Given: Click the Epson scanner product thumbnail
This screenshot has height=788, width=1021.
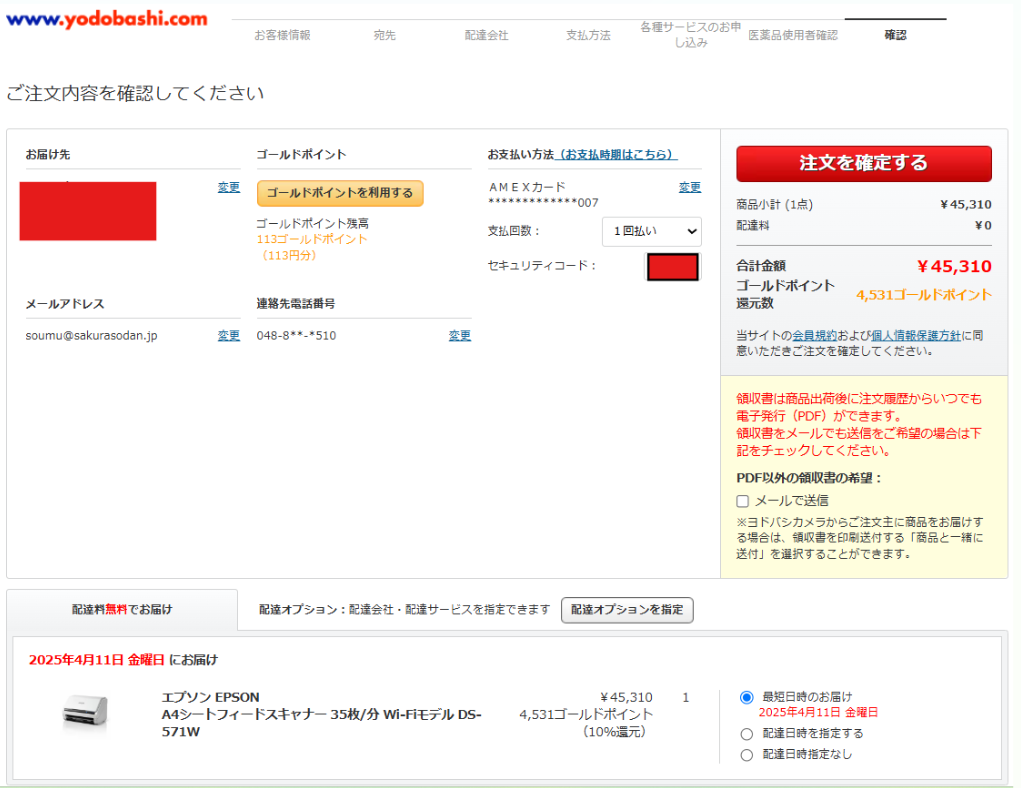Looking at the screenshot, I should click(x=84, y=714).
